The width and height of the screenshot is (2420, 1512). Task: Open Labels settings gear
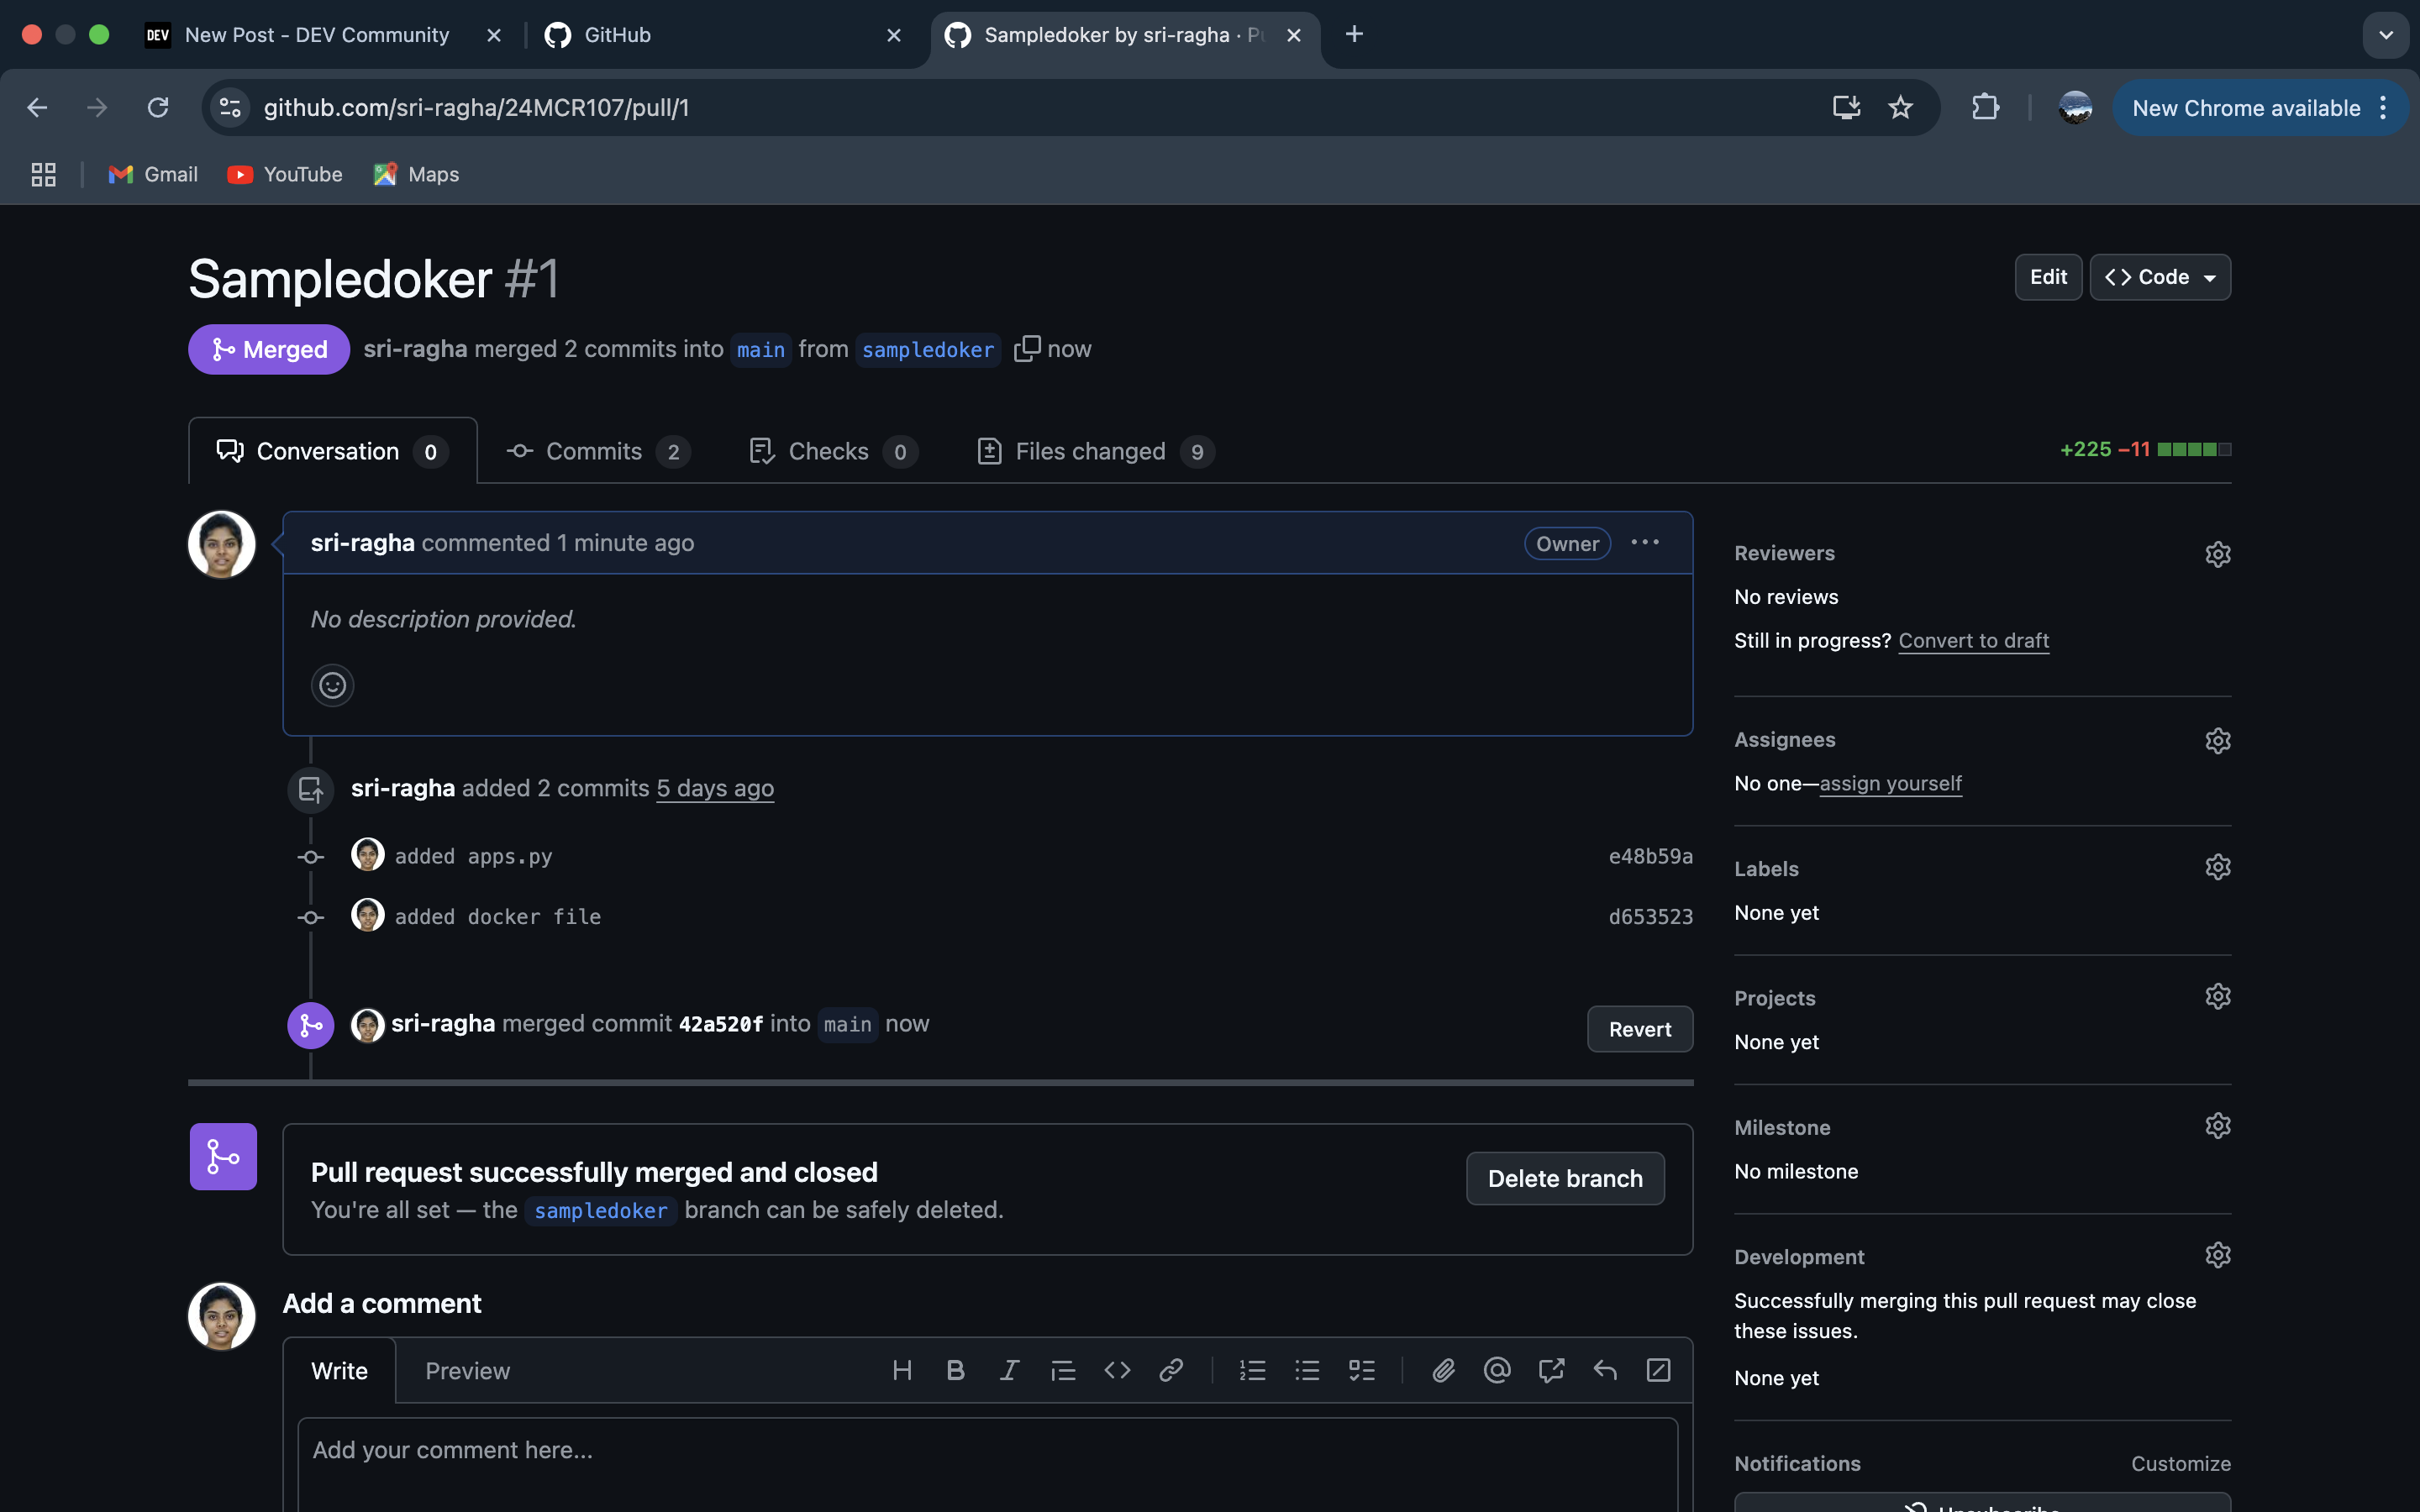click(x=2217, y=866)
